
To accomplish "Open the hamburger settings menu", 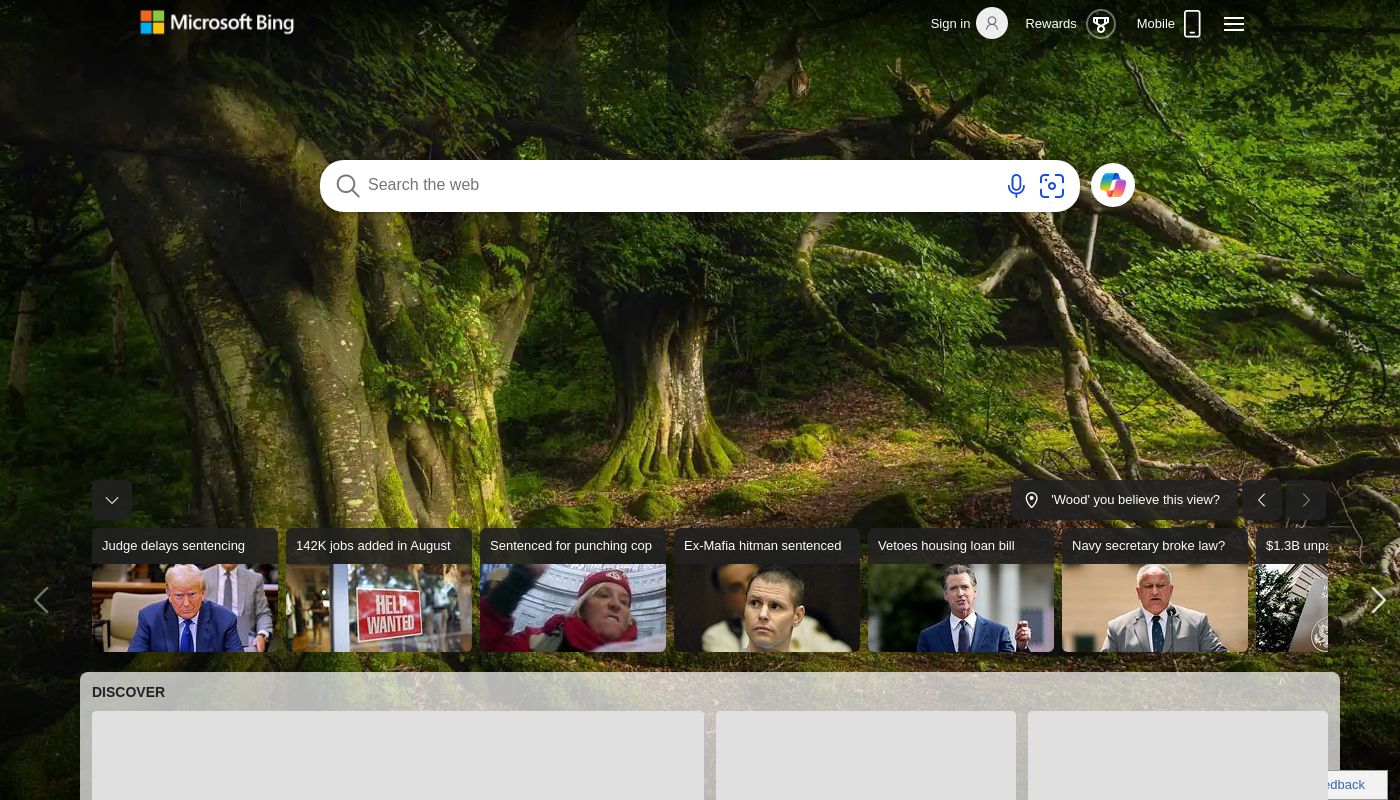I will pos(1234,24).
